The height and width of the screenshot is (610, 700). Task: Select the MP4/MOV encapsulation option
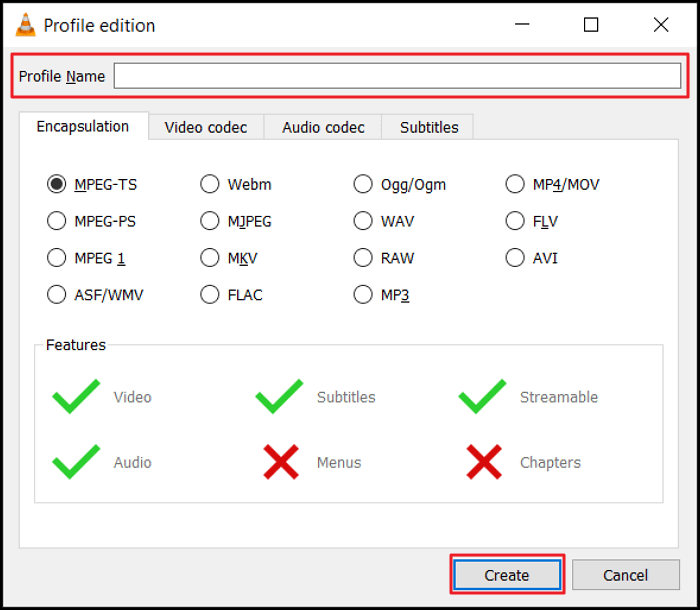click(515, 184)
